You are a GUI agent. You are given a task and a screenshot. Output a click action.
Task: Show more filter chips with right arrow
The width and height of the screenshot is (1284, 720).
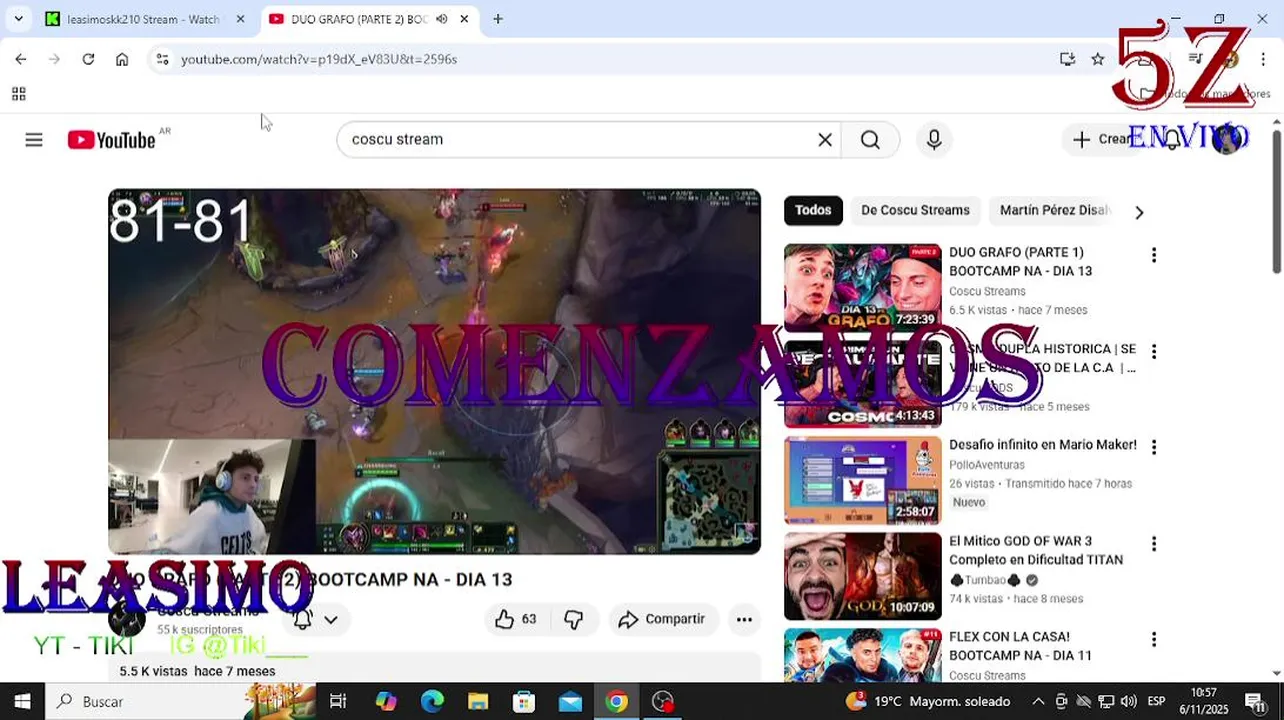(1139, 212)
